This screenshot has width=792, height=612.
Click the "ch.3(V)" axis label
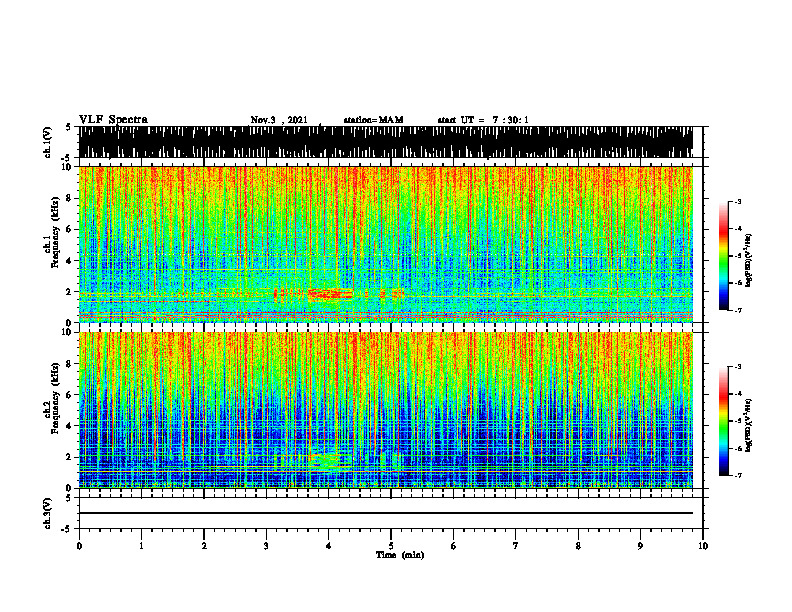[x=48, y=513]
